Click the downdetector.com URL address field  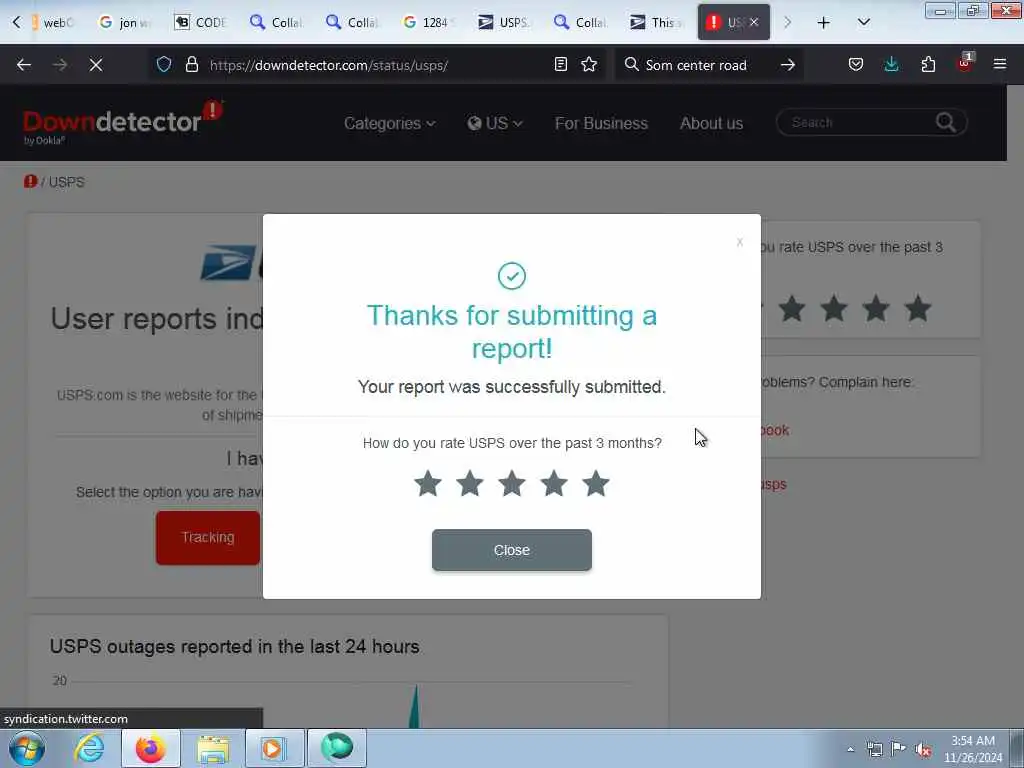[x=379, y=65]
